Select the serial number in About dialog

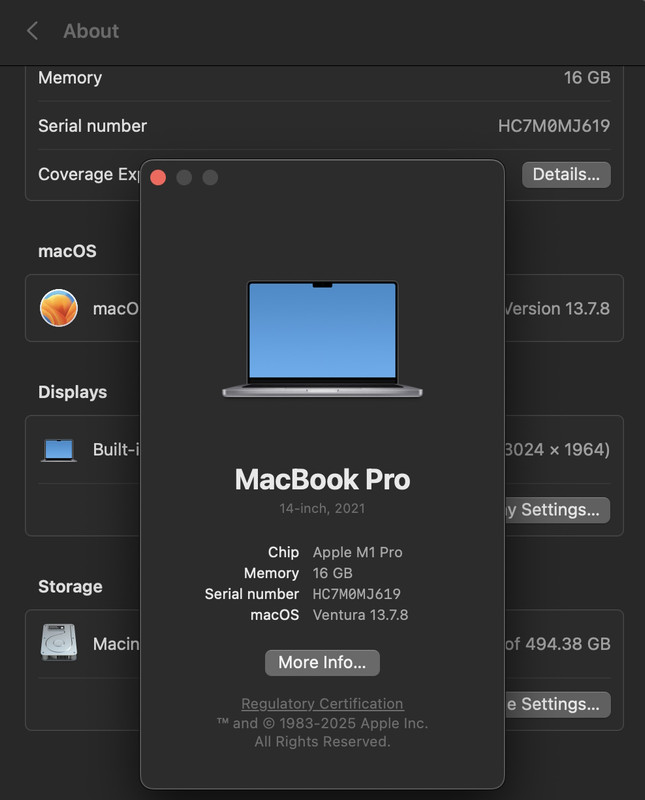(x=357, y=594)
